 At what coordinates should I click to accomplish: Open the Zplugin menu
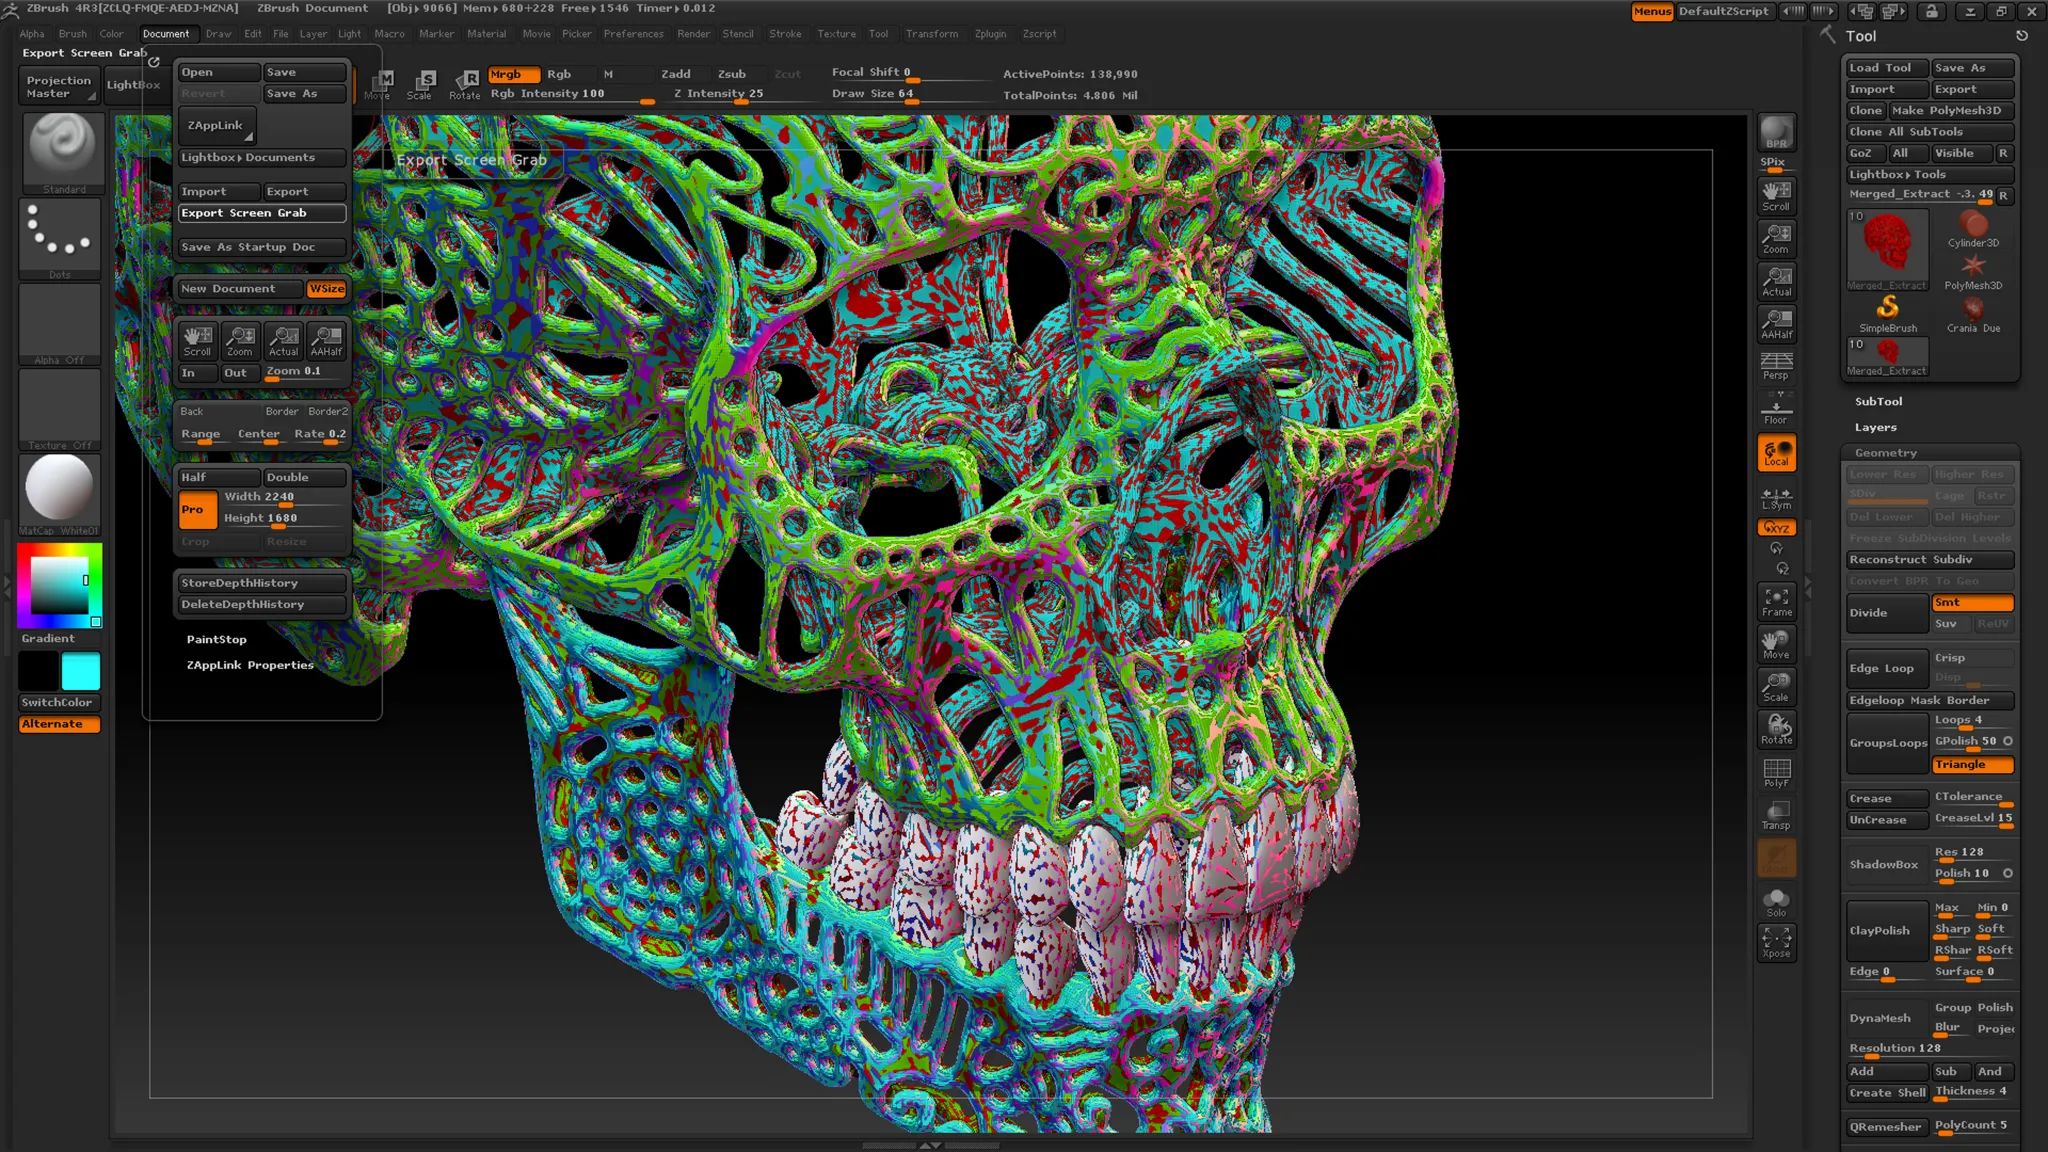point(990,34)
